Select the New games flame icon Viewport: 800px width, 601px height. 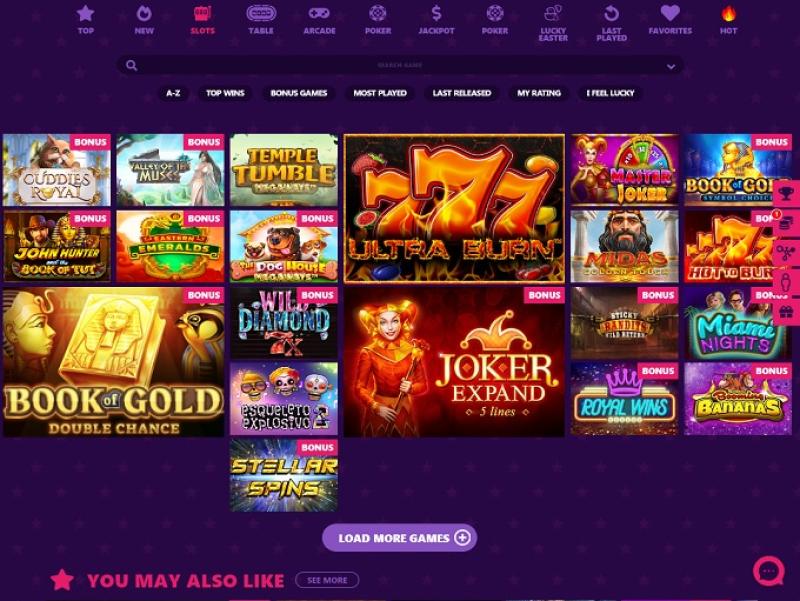[x=144, y=19]
